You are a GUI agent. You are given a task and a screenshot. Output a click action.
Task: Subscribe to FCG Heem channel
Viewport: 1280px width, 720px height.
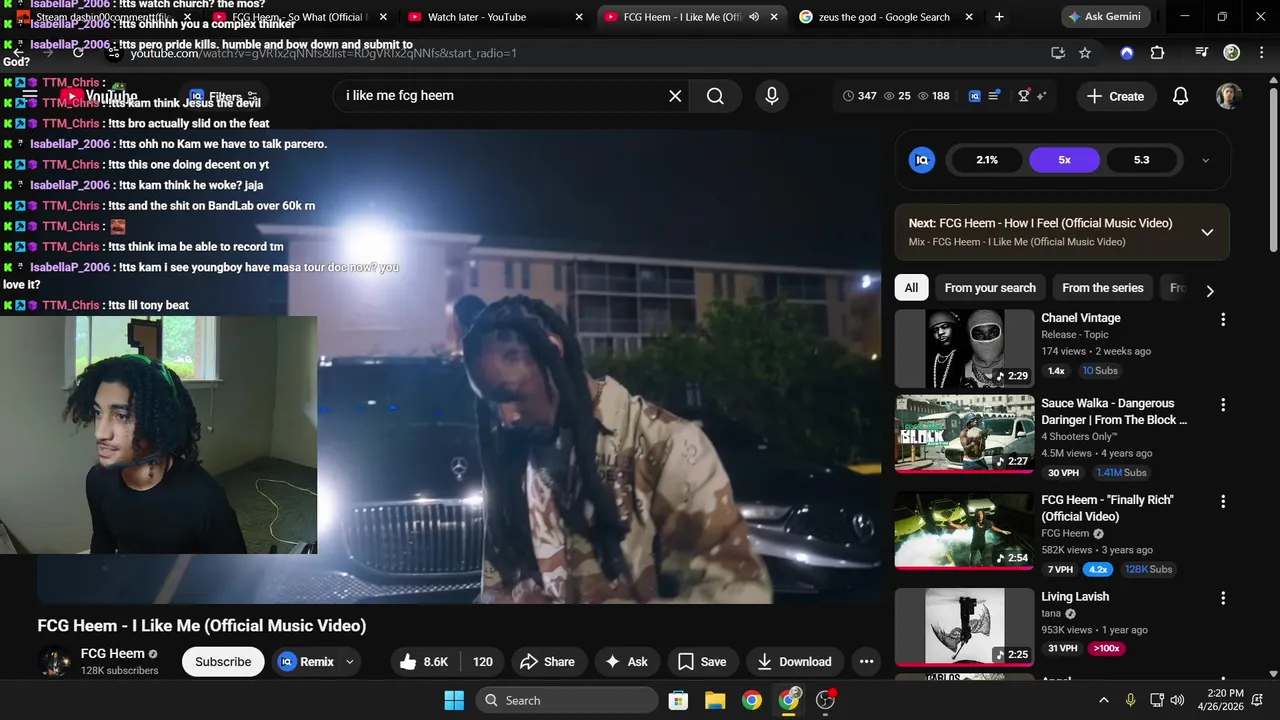pos(223,661)
